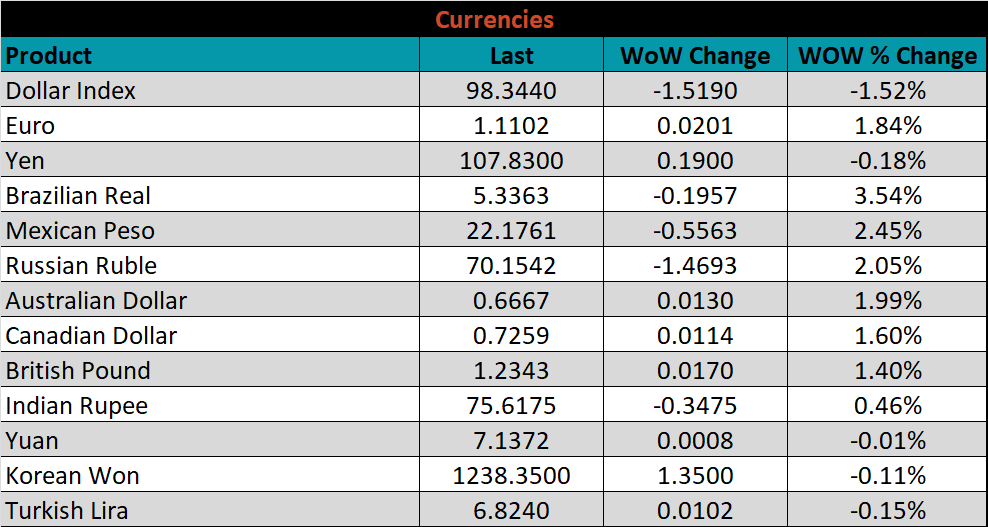Select the Last column header
The width and height of the screenshot is (988, 527).
click(x=511, y=56)
